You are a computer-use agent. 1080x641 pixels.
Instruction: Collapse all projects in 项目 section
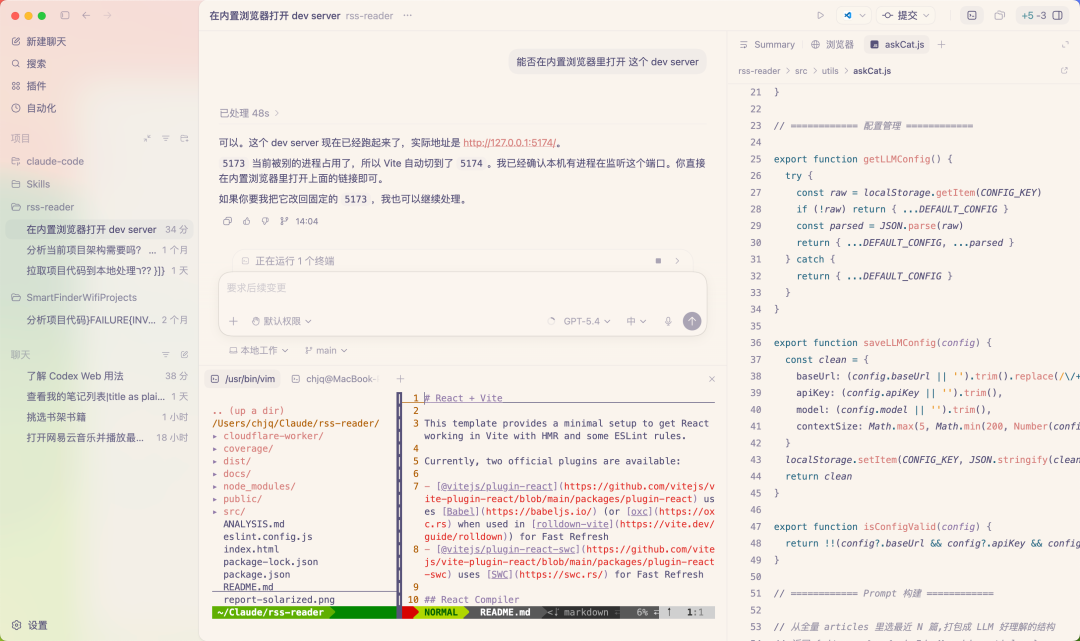(x=147, y=138)
